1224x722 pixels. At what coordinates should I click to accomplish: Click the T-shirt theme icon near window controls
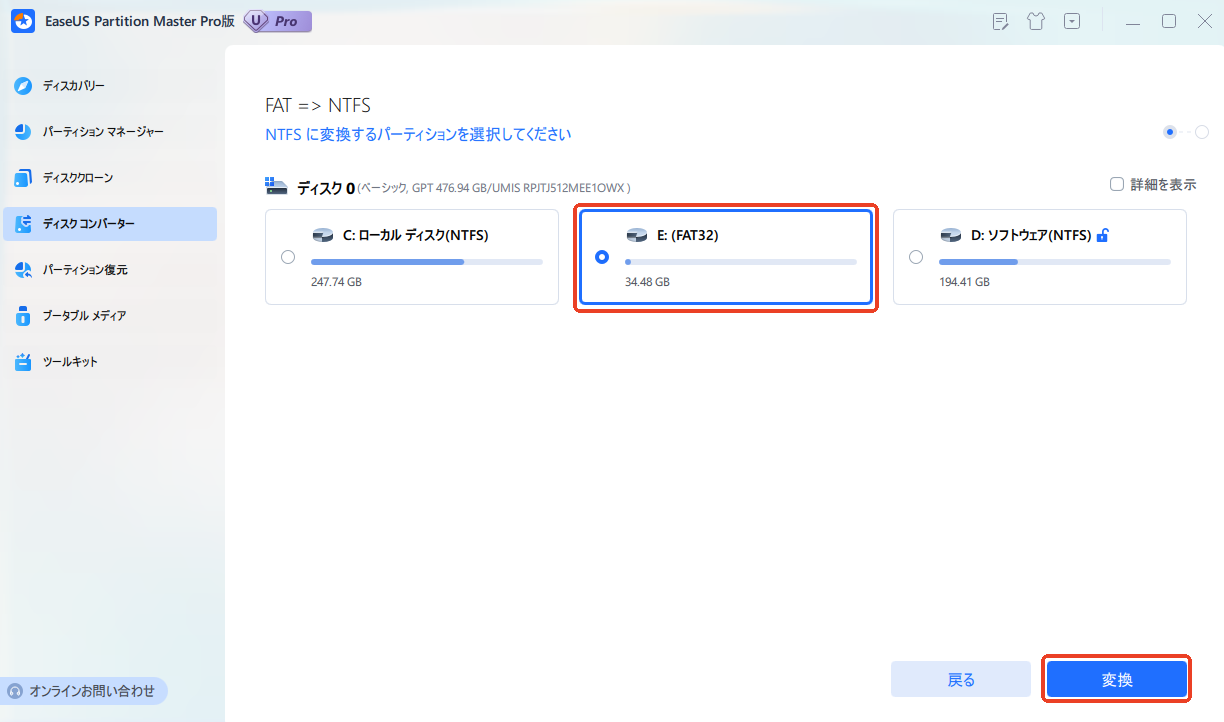(x=1036, y=20)
